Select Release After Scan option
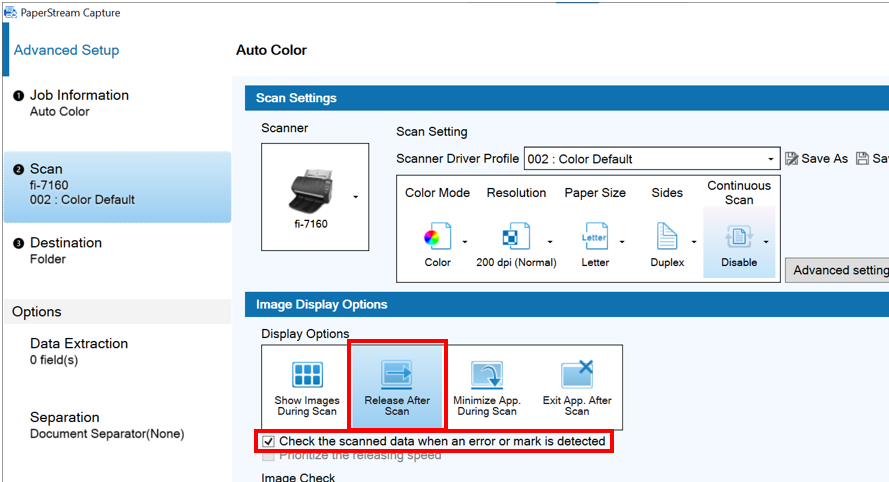 (397, 388)
